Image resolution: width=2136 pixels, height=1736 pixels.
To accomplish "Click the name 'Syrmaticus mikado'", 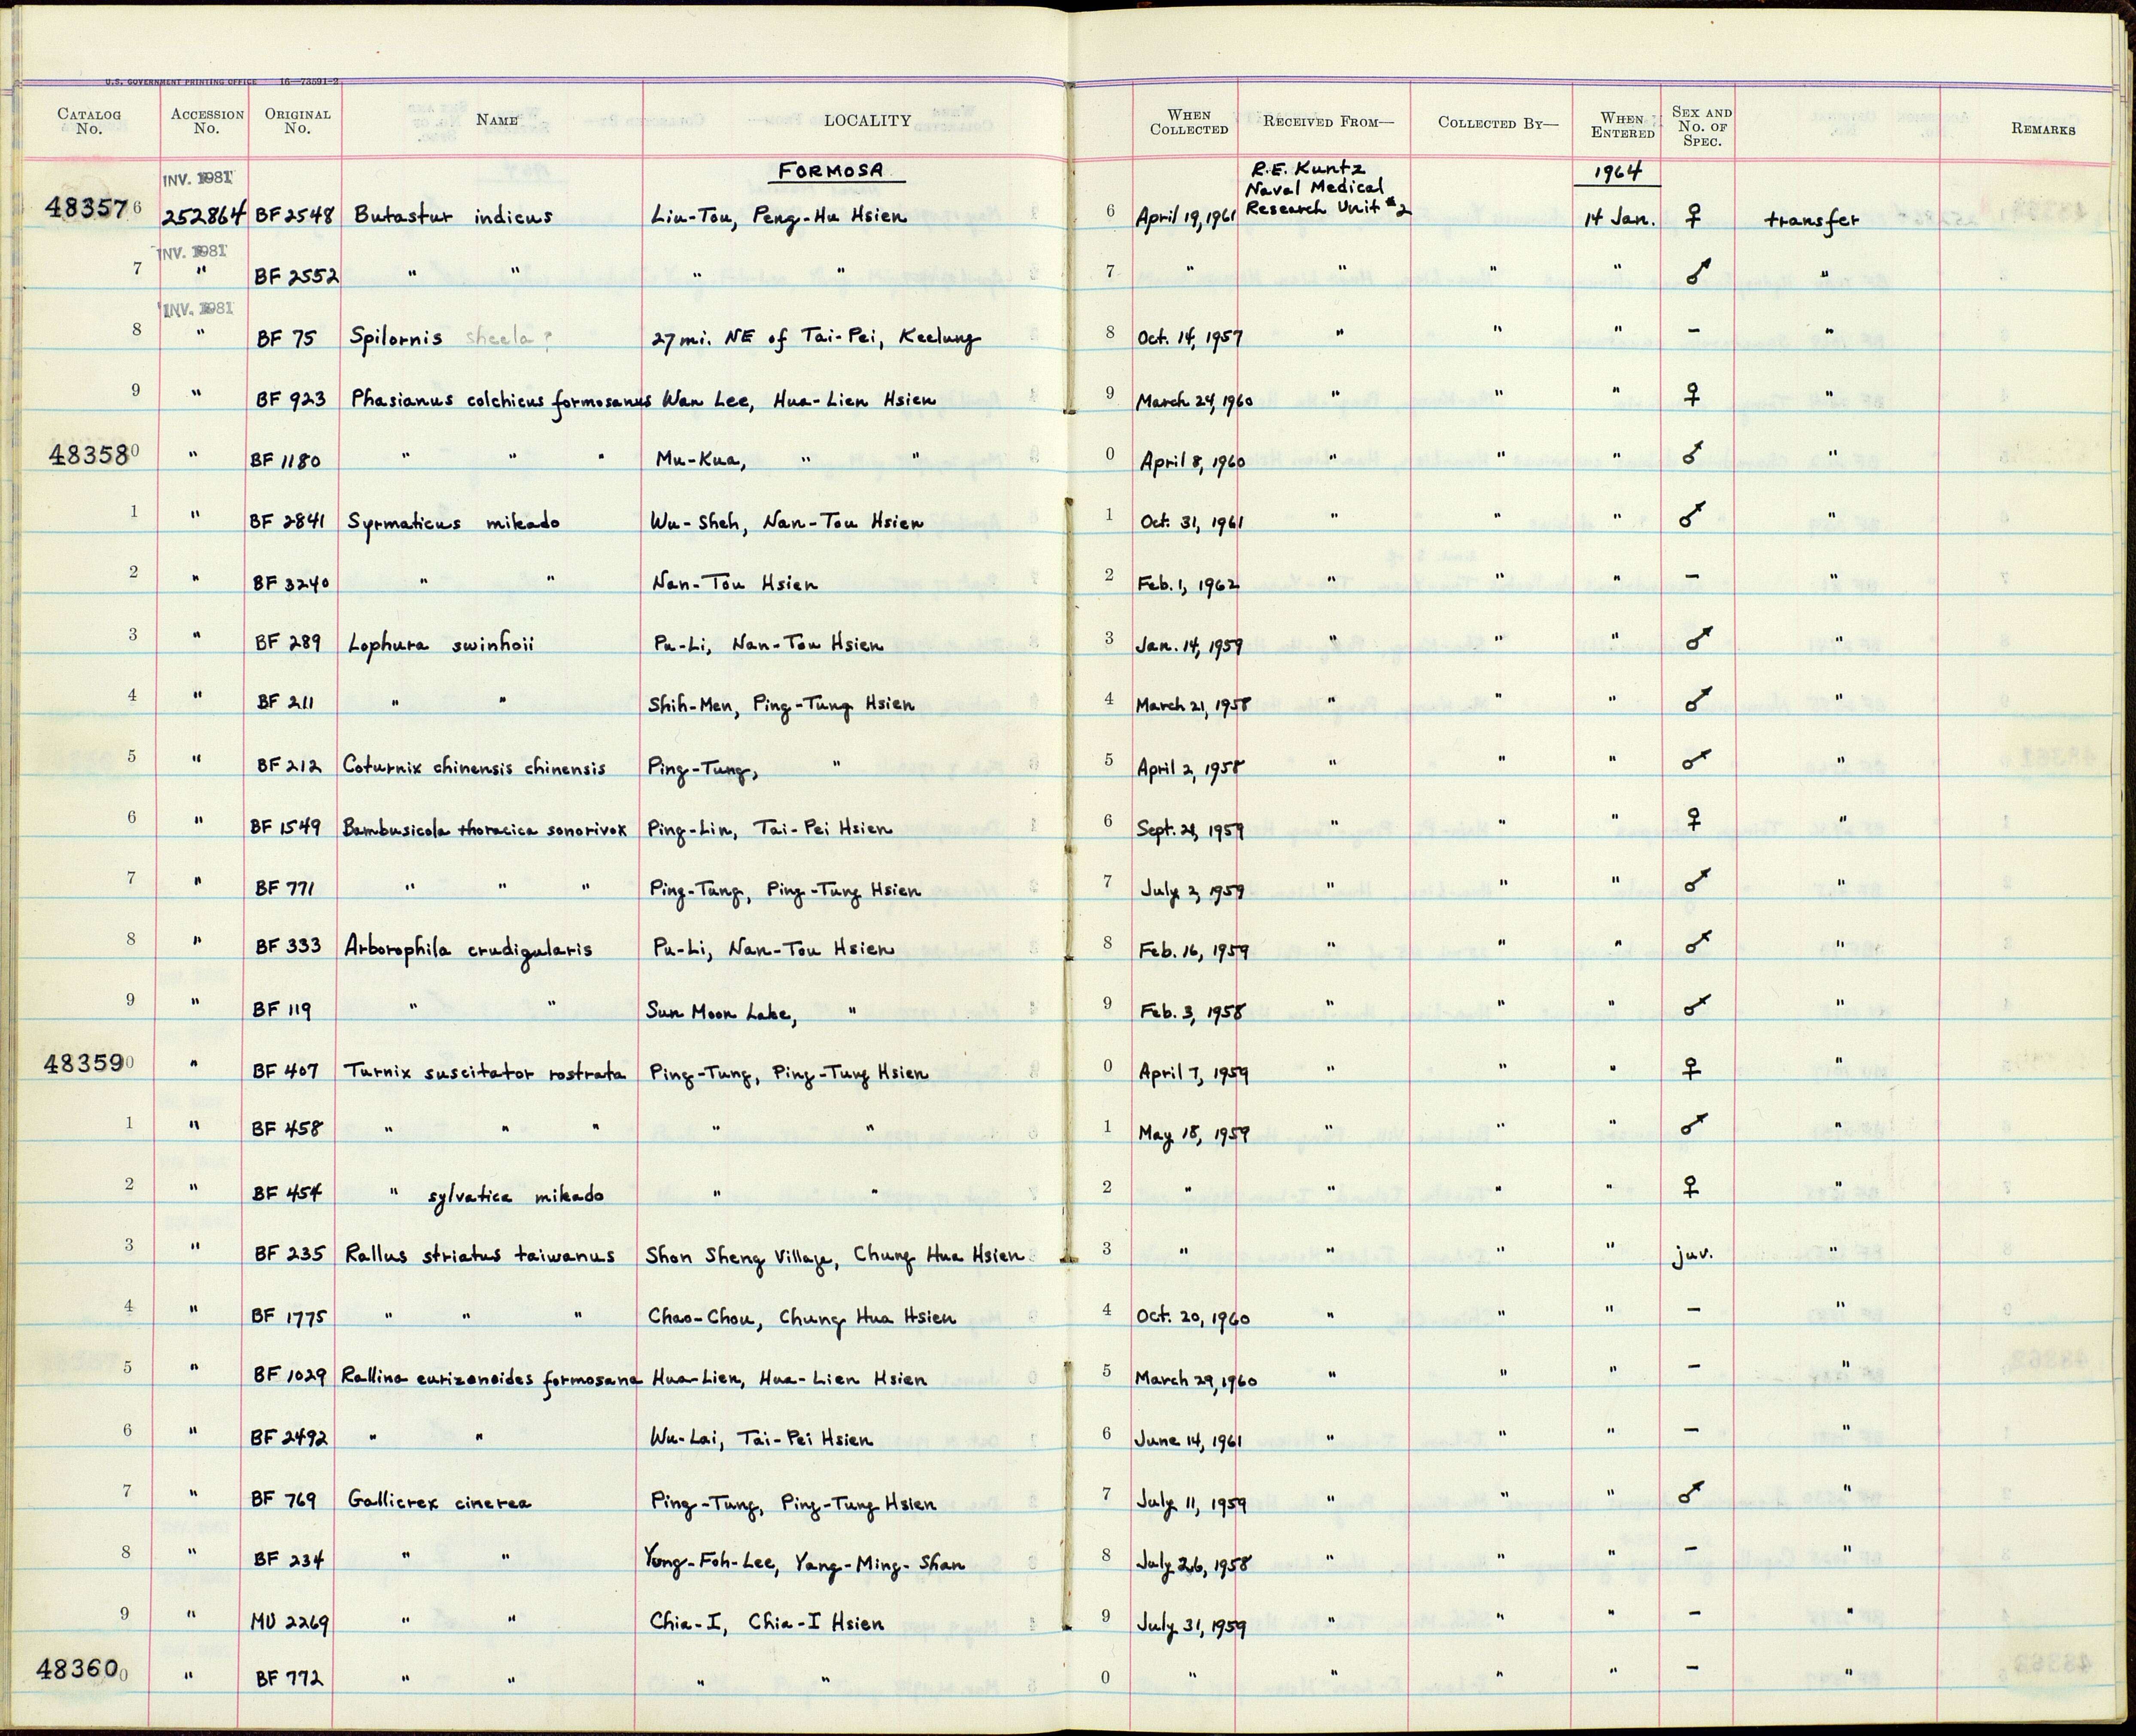I will [454, 522].
